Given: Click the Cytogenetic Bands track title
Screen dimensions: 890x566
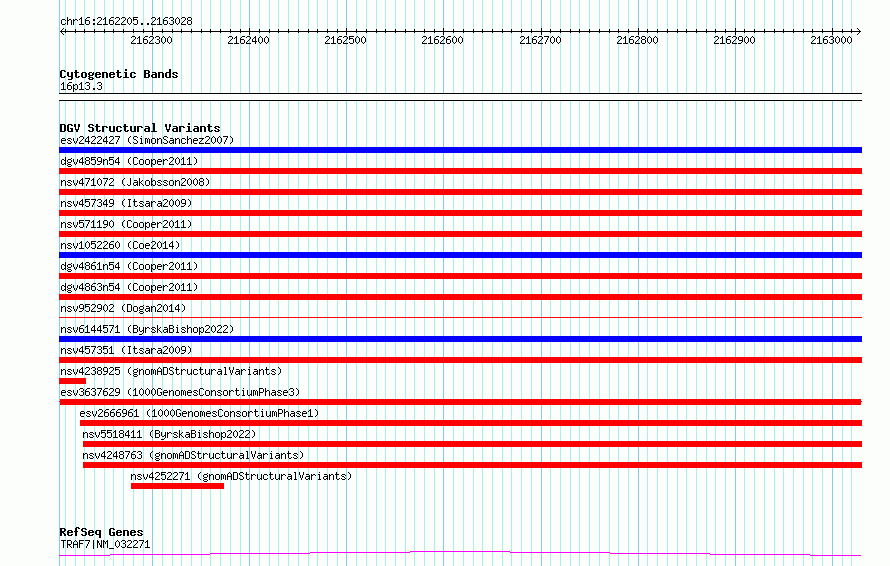Looking at the screenshot, I should [119, 74].
